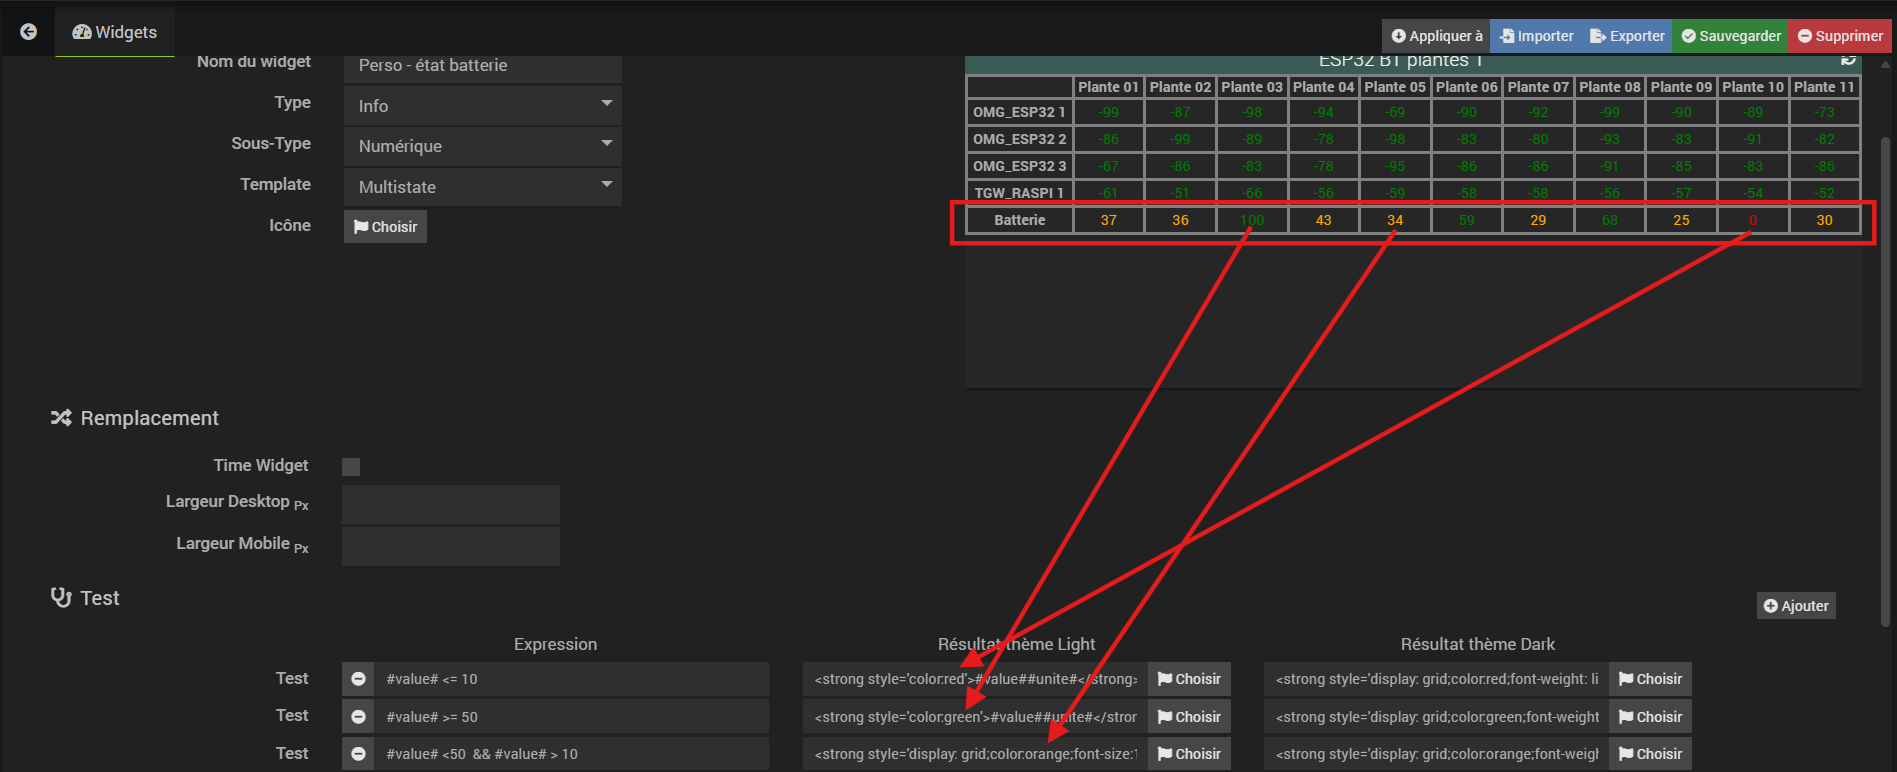The image size is (1897, 772).
Task: Focus the Largeur Desktop input field
Action: click(451, 504)
